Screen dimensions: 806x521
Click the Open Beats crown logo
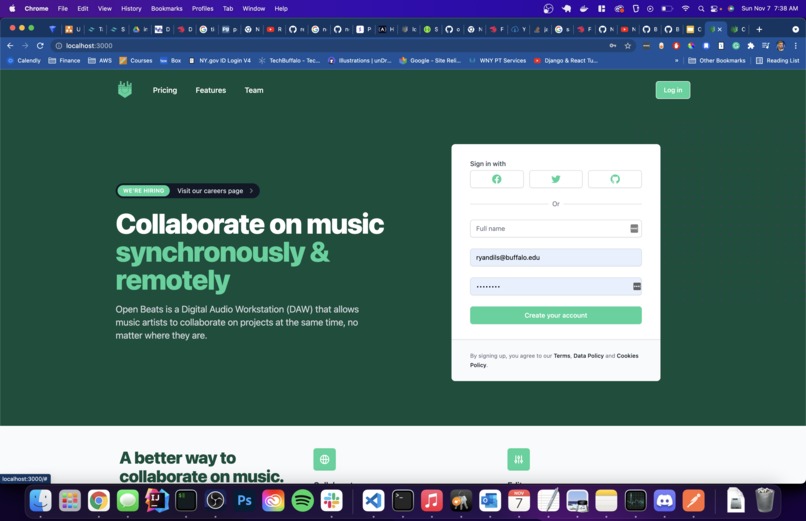coord(125,89)
